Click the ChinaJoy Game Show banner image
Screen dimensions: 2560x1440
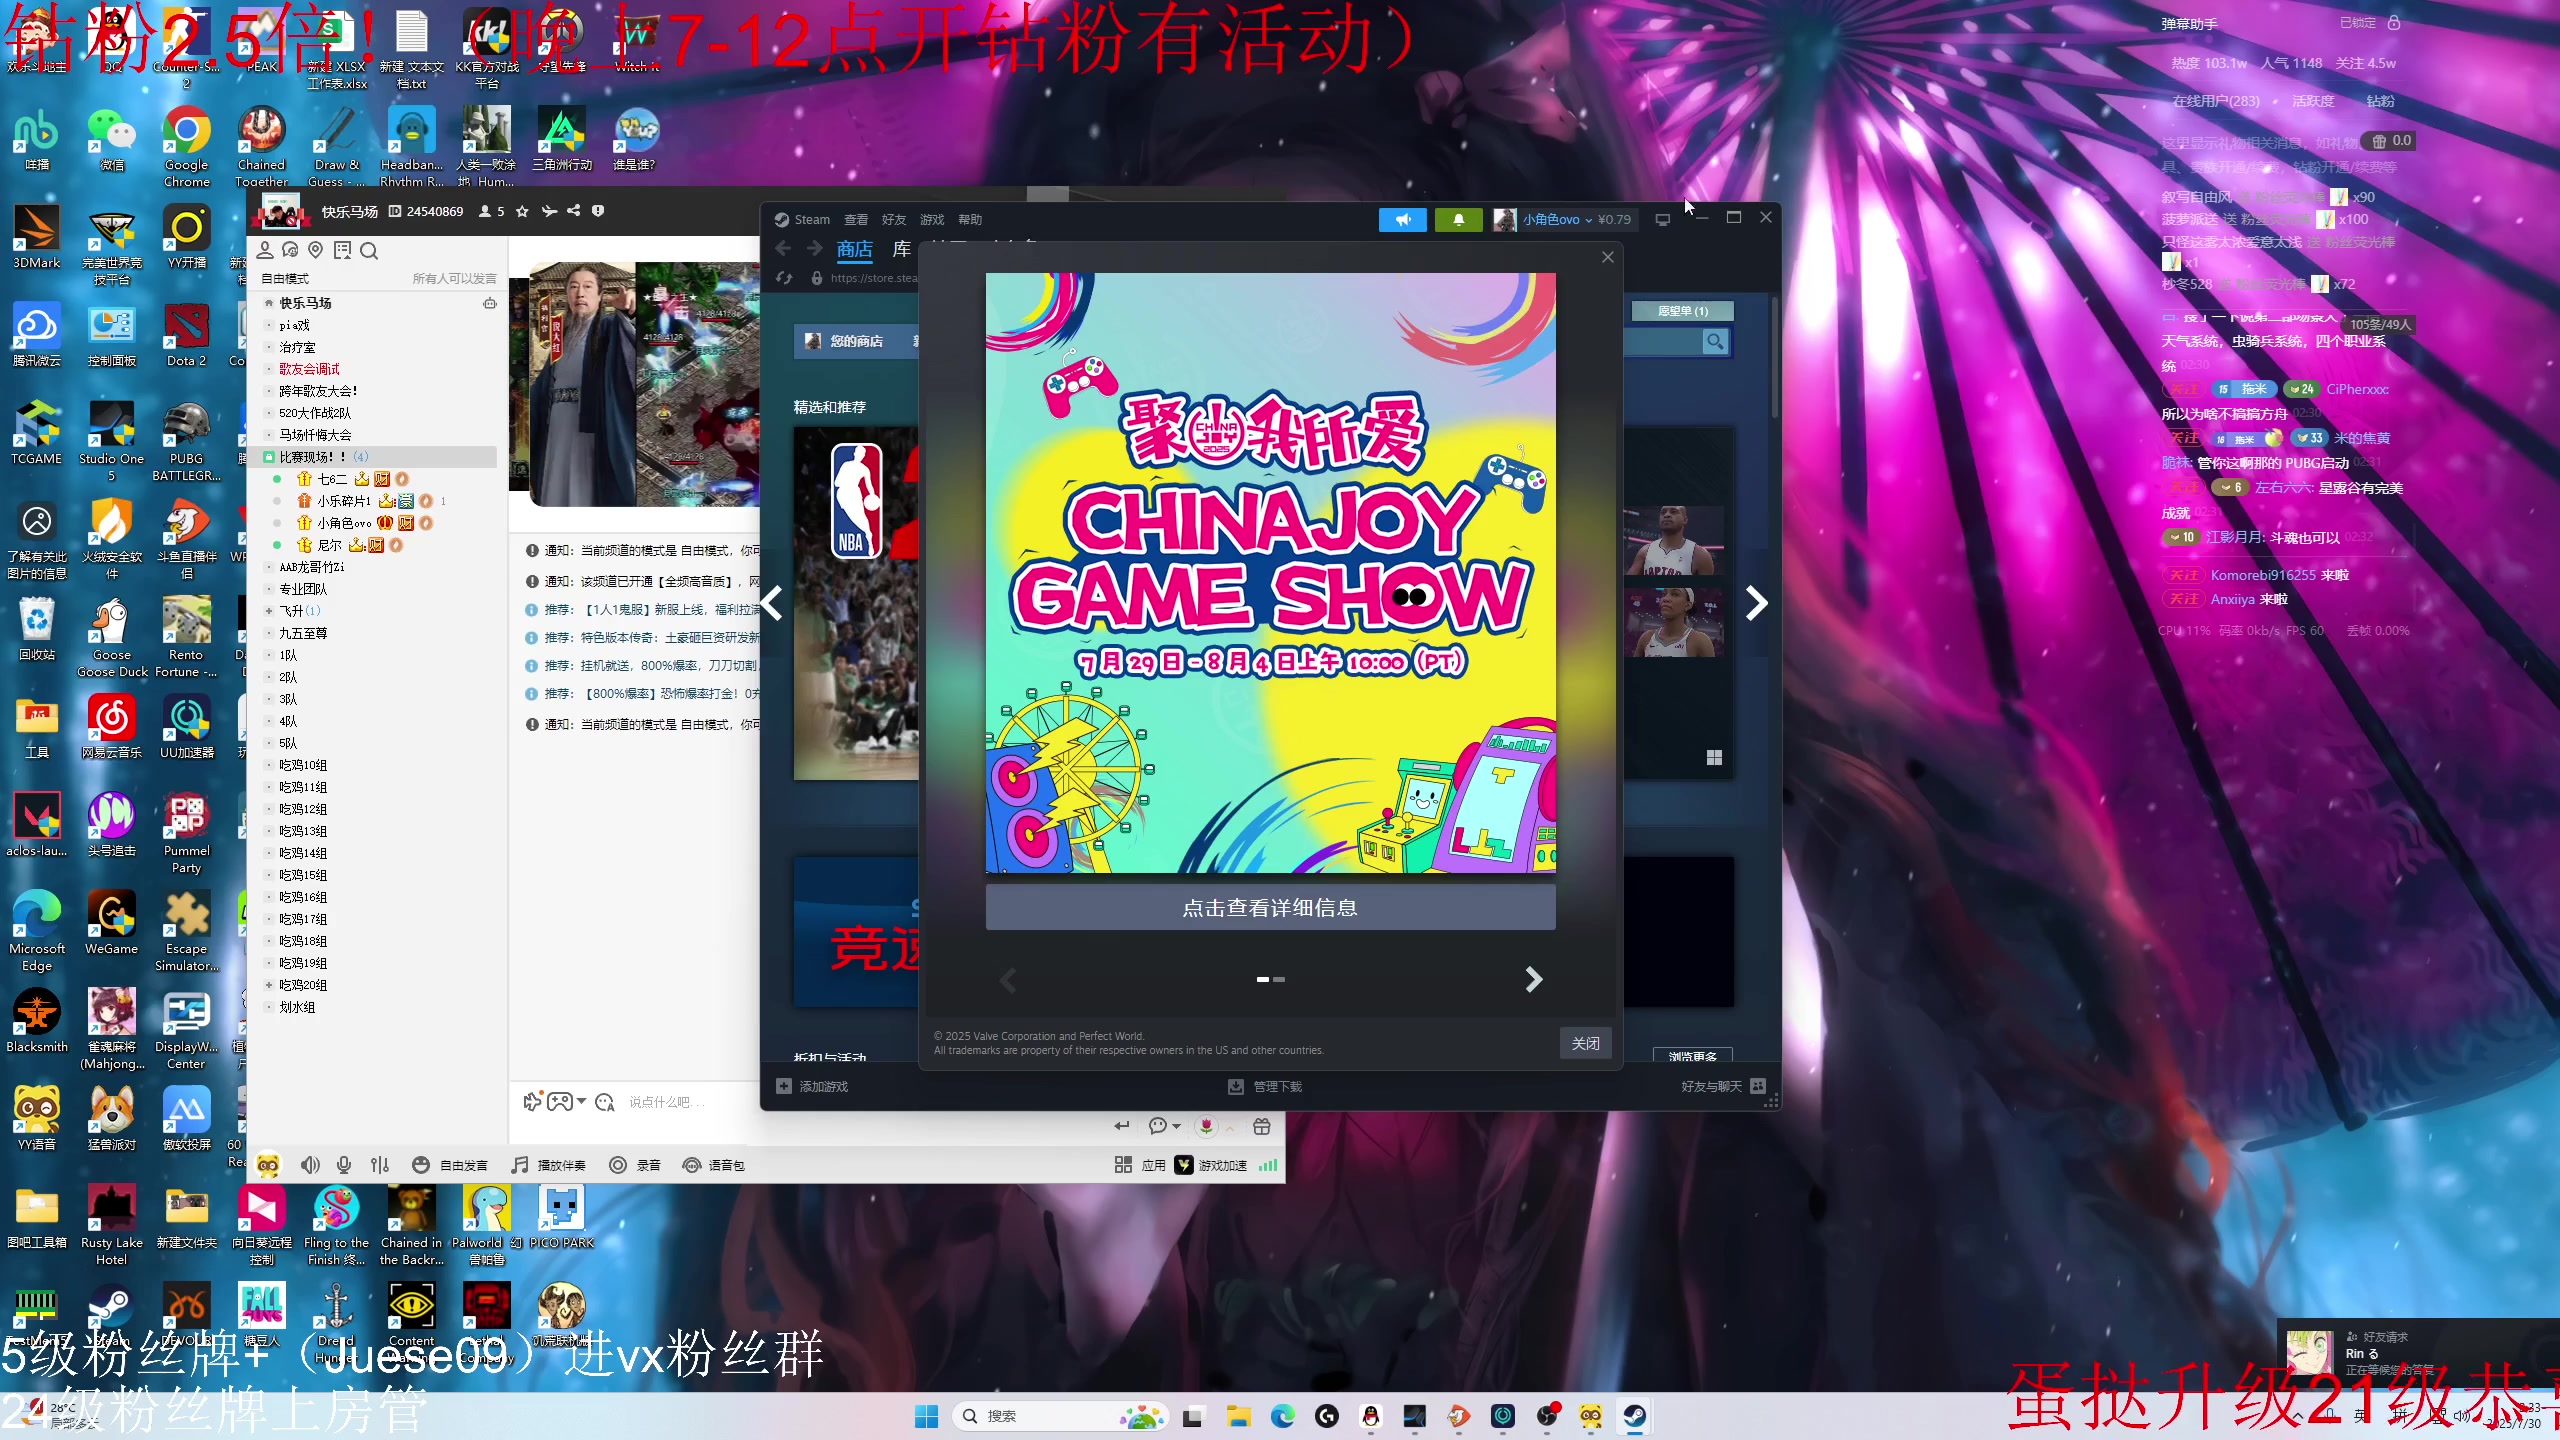click(1270, 573)
